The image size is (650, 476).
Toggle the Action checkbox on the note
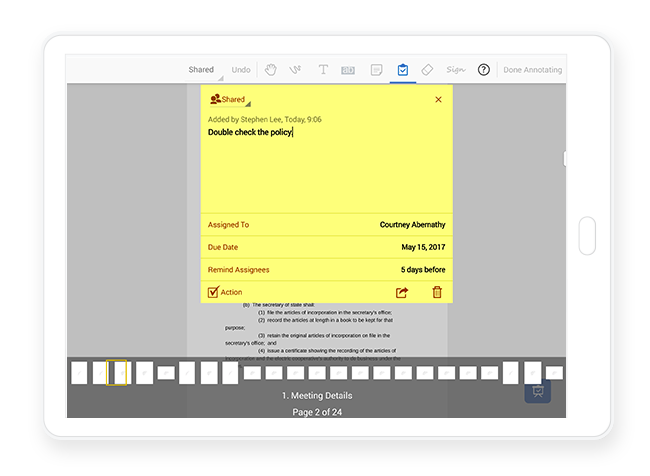point(213,292)
